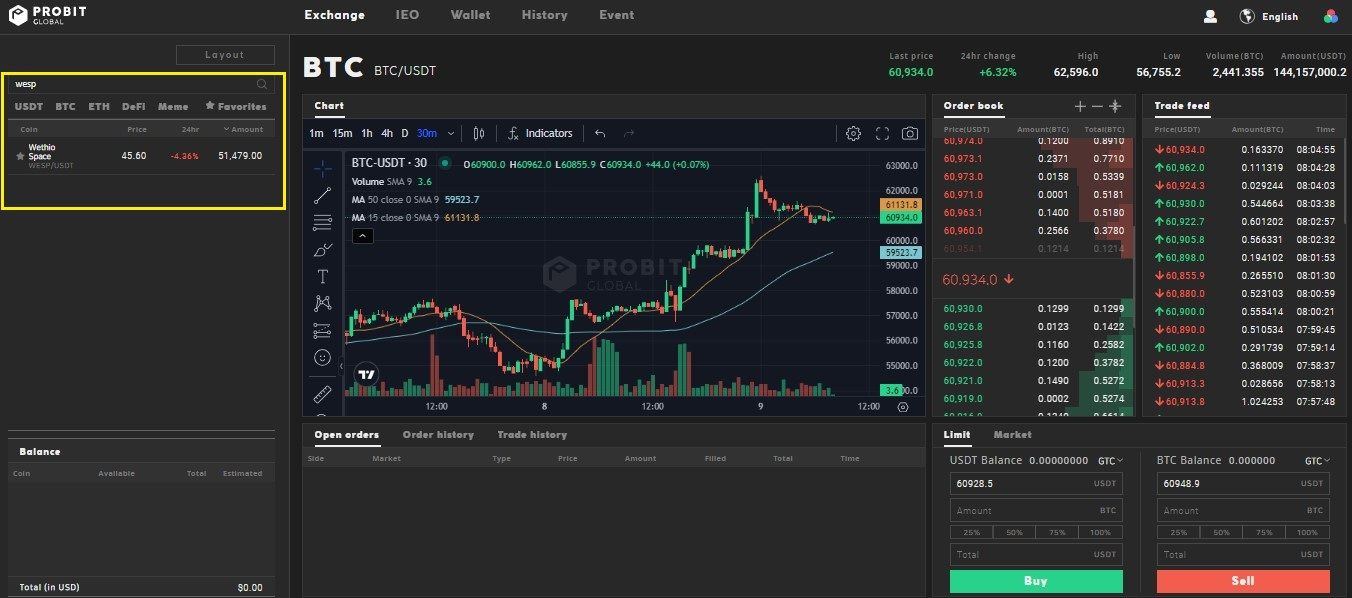Star Wethio Space as a favorite
This screenshot has height=598, width=1352.
[x=20, y=156]
